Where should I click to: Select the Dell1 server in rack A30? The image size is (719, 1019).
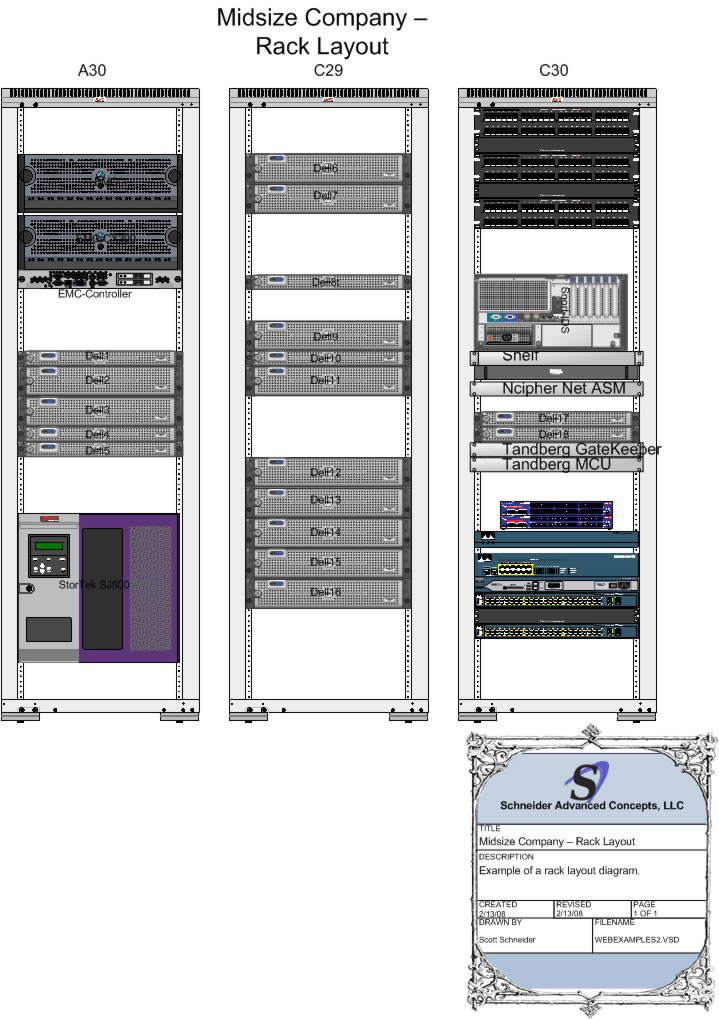(100, 357)
